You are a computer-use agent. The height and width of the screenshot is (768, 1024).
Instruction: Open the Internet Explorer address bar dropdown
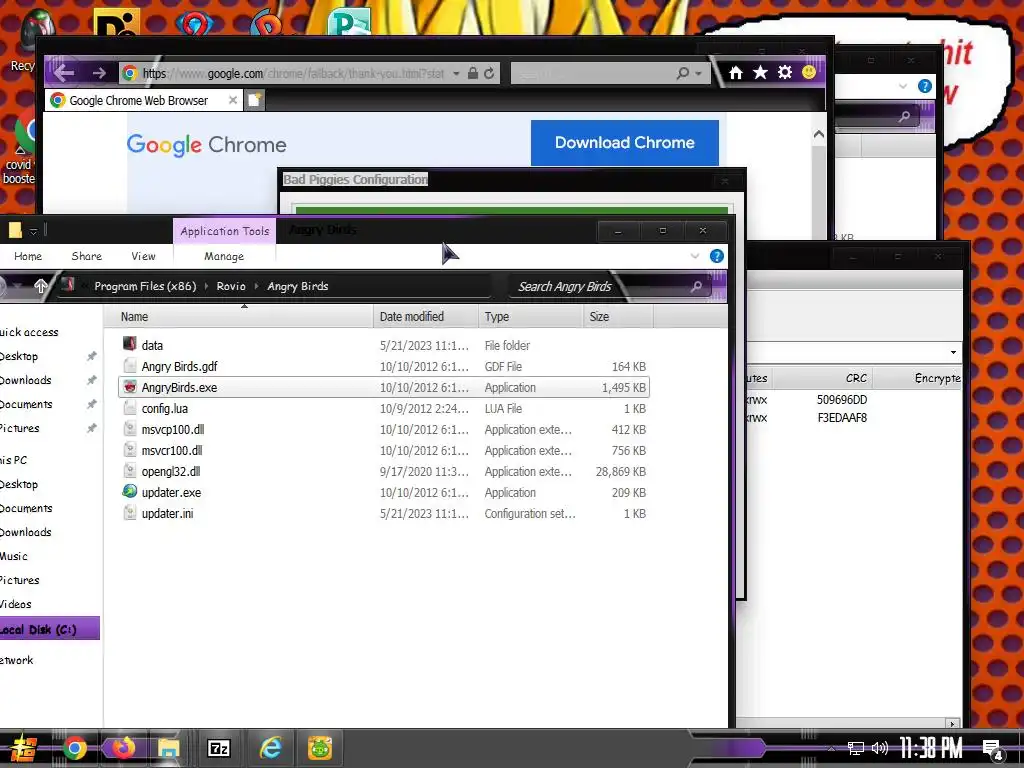pyautogui.click(x=456, y=73)
